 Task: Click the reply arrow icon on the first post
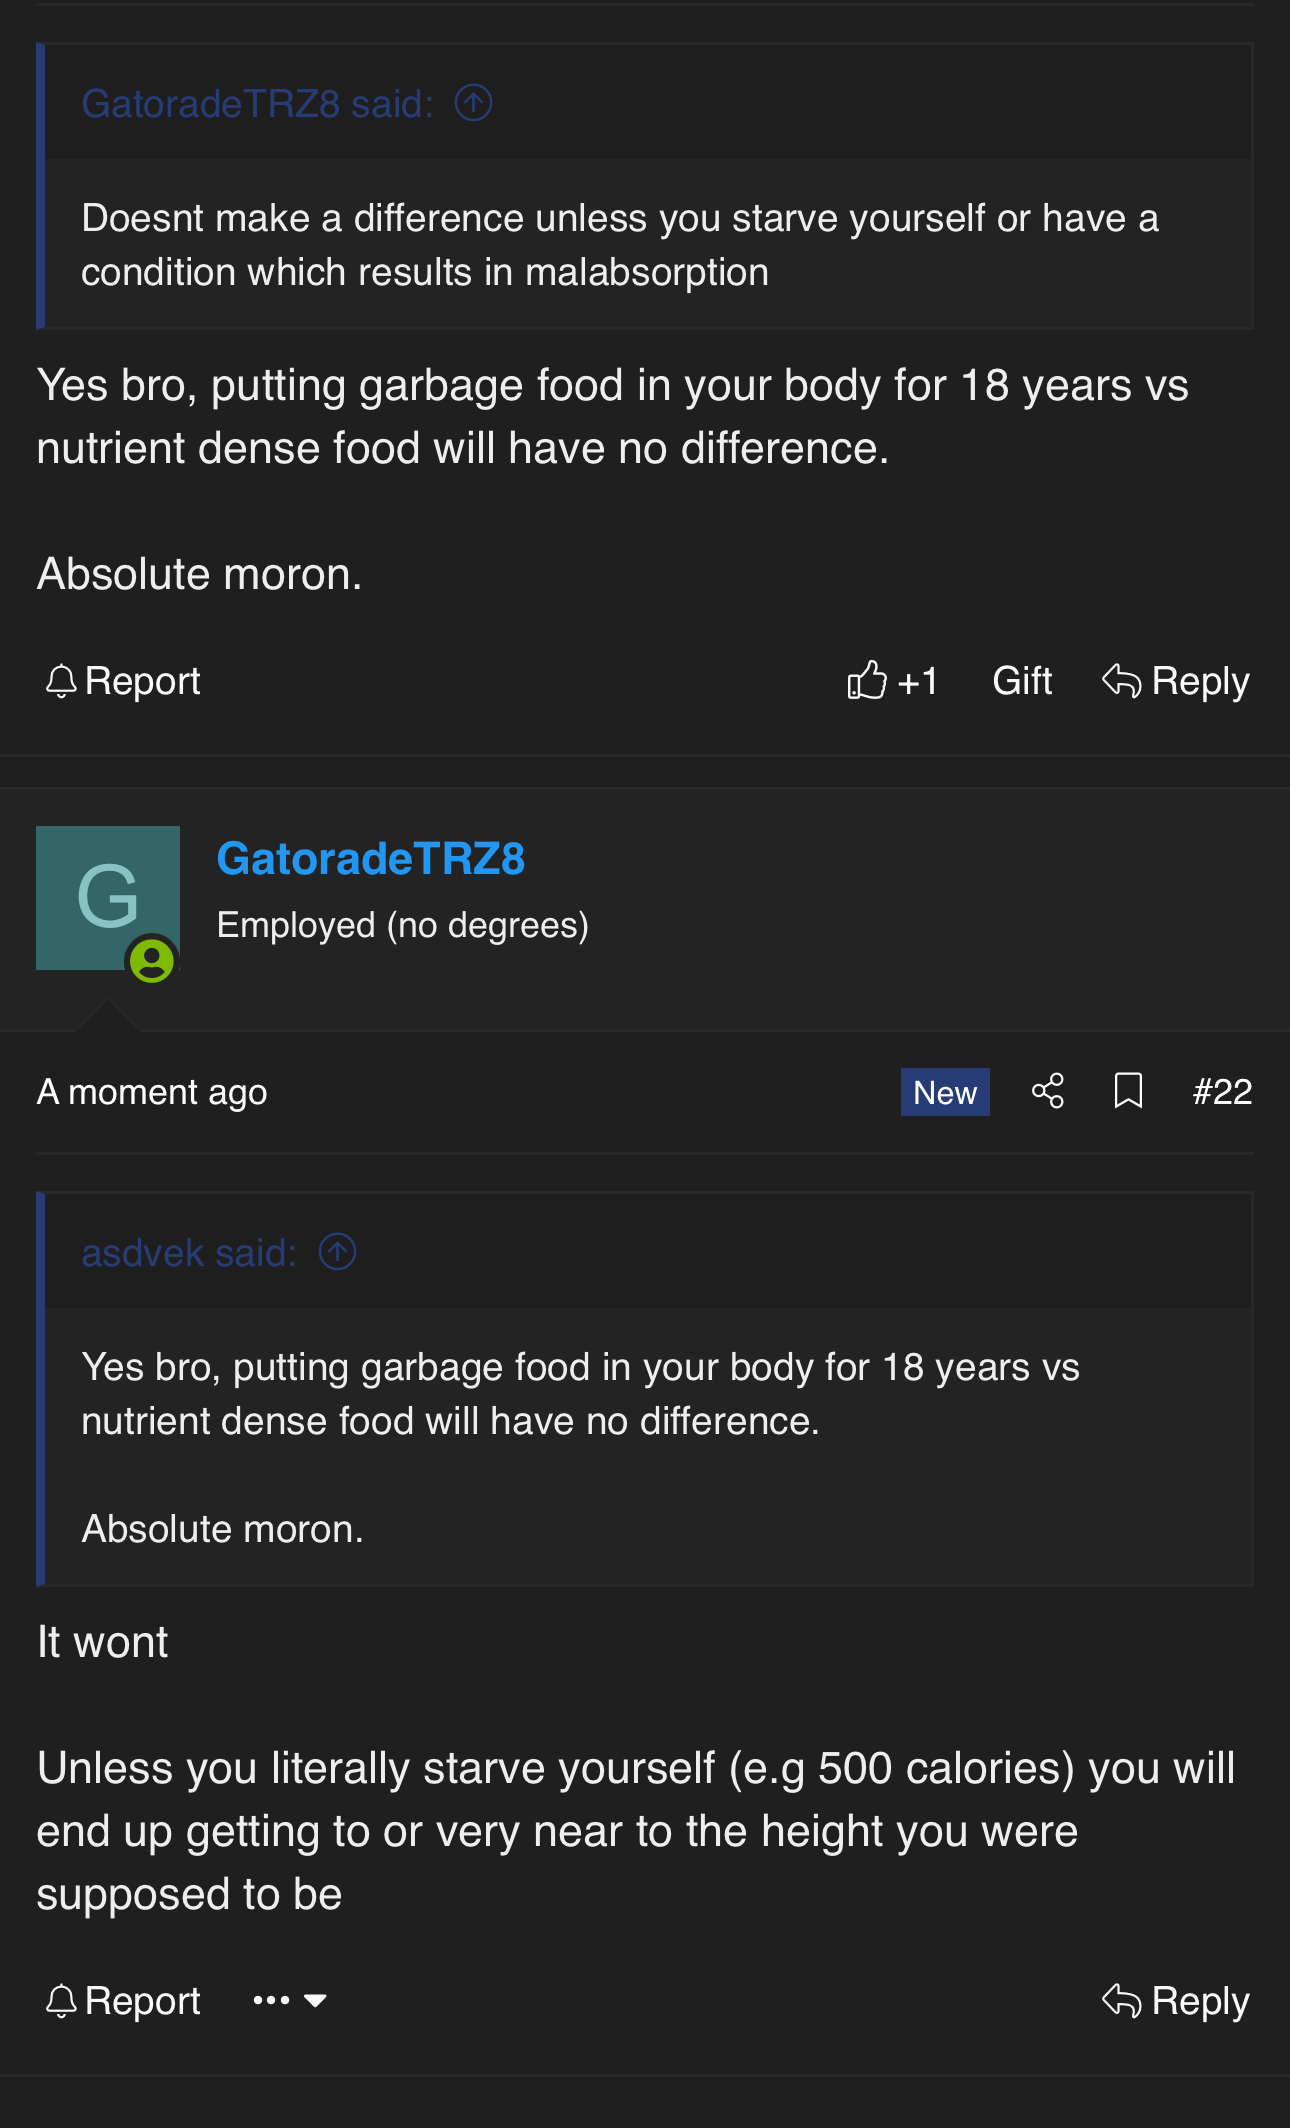[x=1121, y=681]
